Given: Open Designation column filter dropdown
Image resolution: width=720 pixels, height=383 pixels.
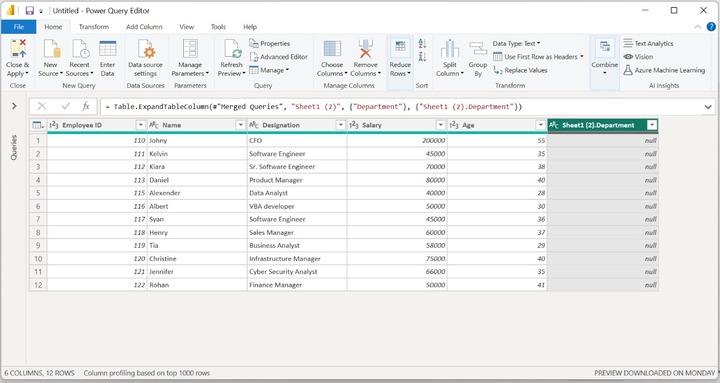Looking at the screenshot, I should (x=341, y=125).
